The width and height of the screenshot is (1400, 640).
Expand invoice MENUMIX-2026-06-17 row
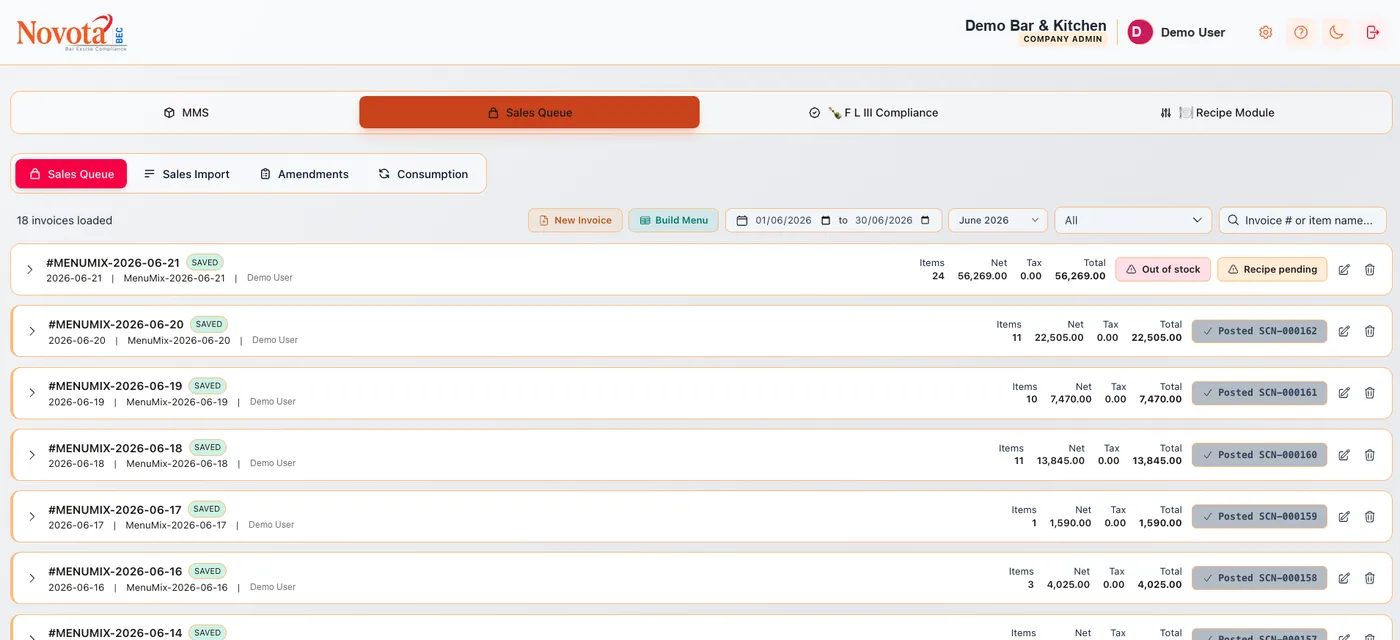(32, 516)
